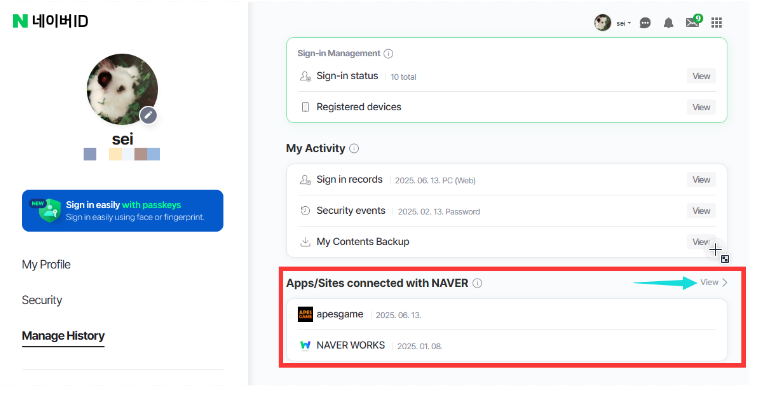The width and height of the screenshot is (766, 393).
Task: Click the '10 total' count text
Action: click(404, 77)
